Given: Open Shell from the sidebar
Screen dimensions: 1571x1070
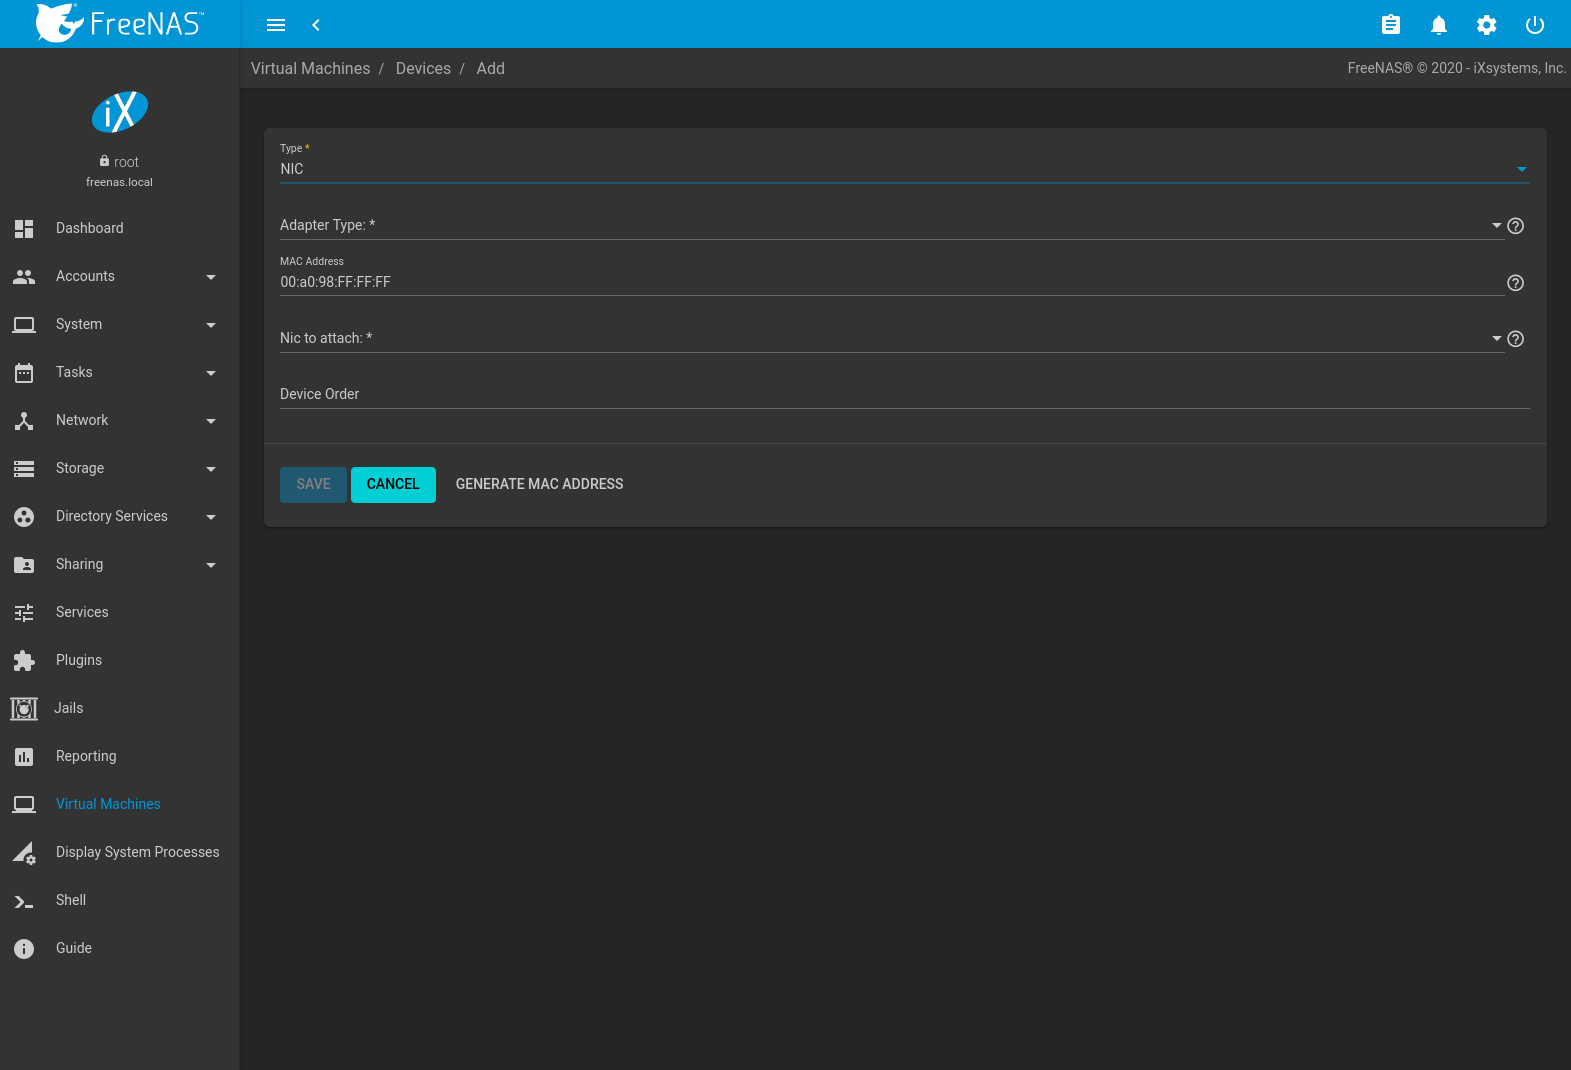Looking at the screenshot, I should click(x=71, y=900).
